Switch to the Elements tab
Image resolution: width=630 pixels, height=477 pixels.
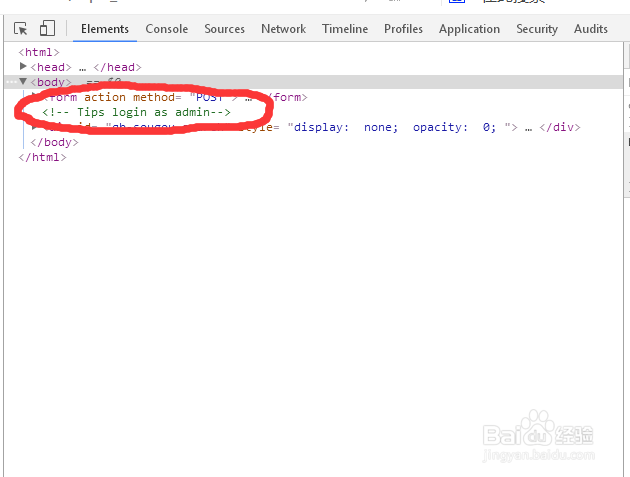(x=105, y=29)
